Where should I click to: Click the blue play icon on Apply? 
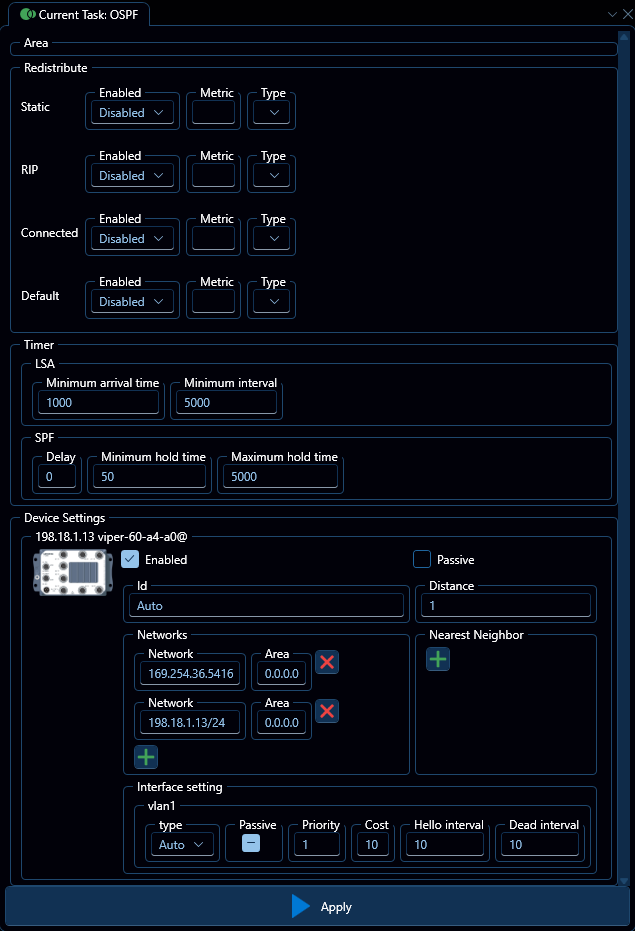301,906
